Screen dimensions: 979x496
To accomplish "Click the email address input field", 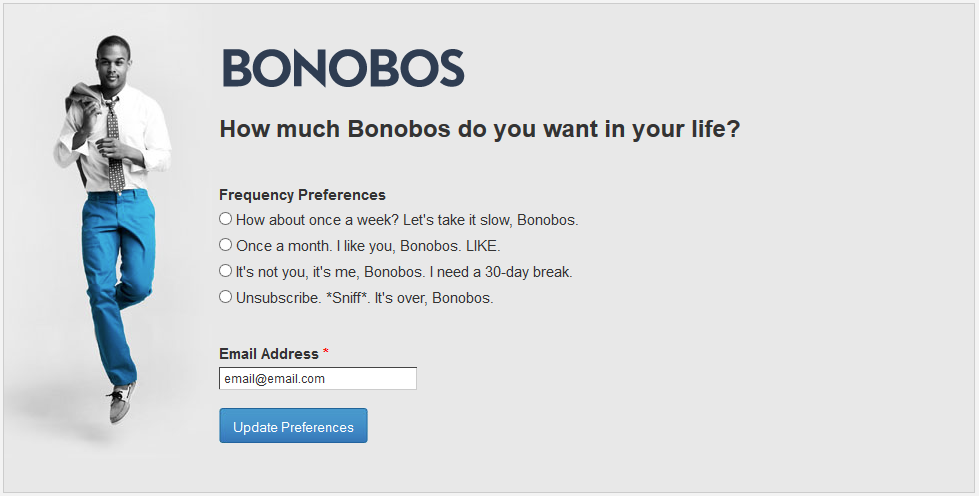I will coord(317,379).
